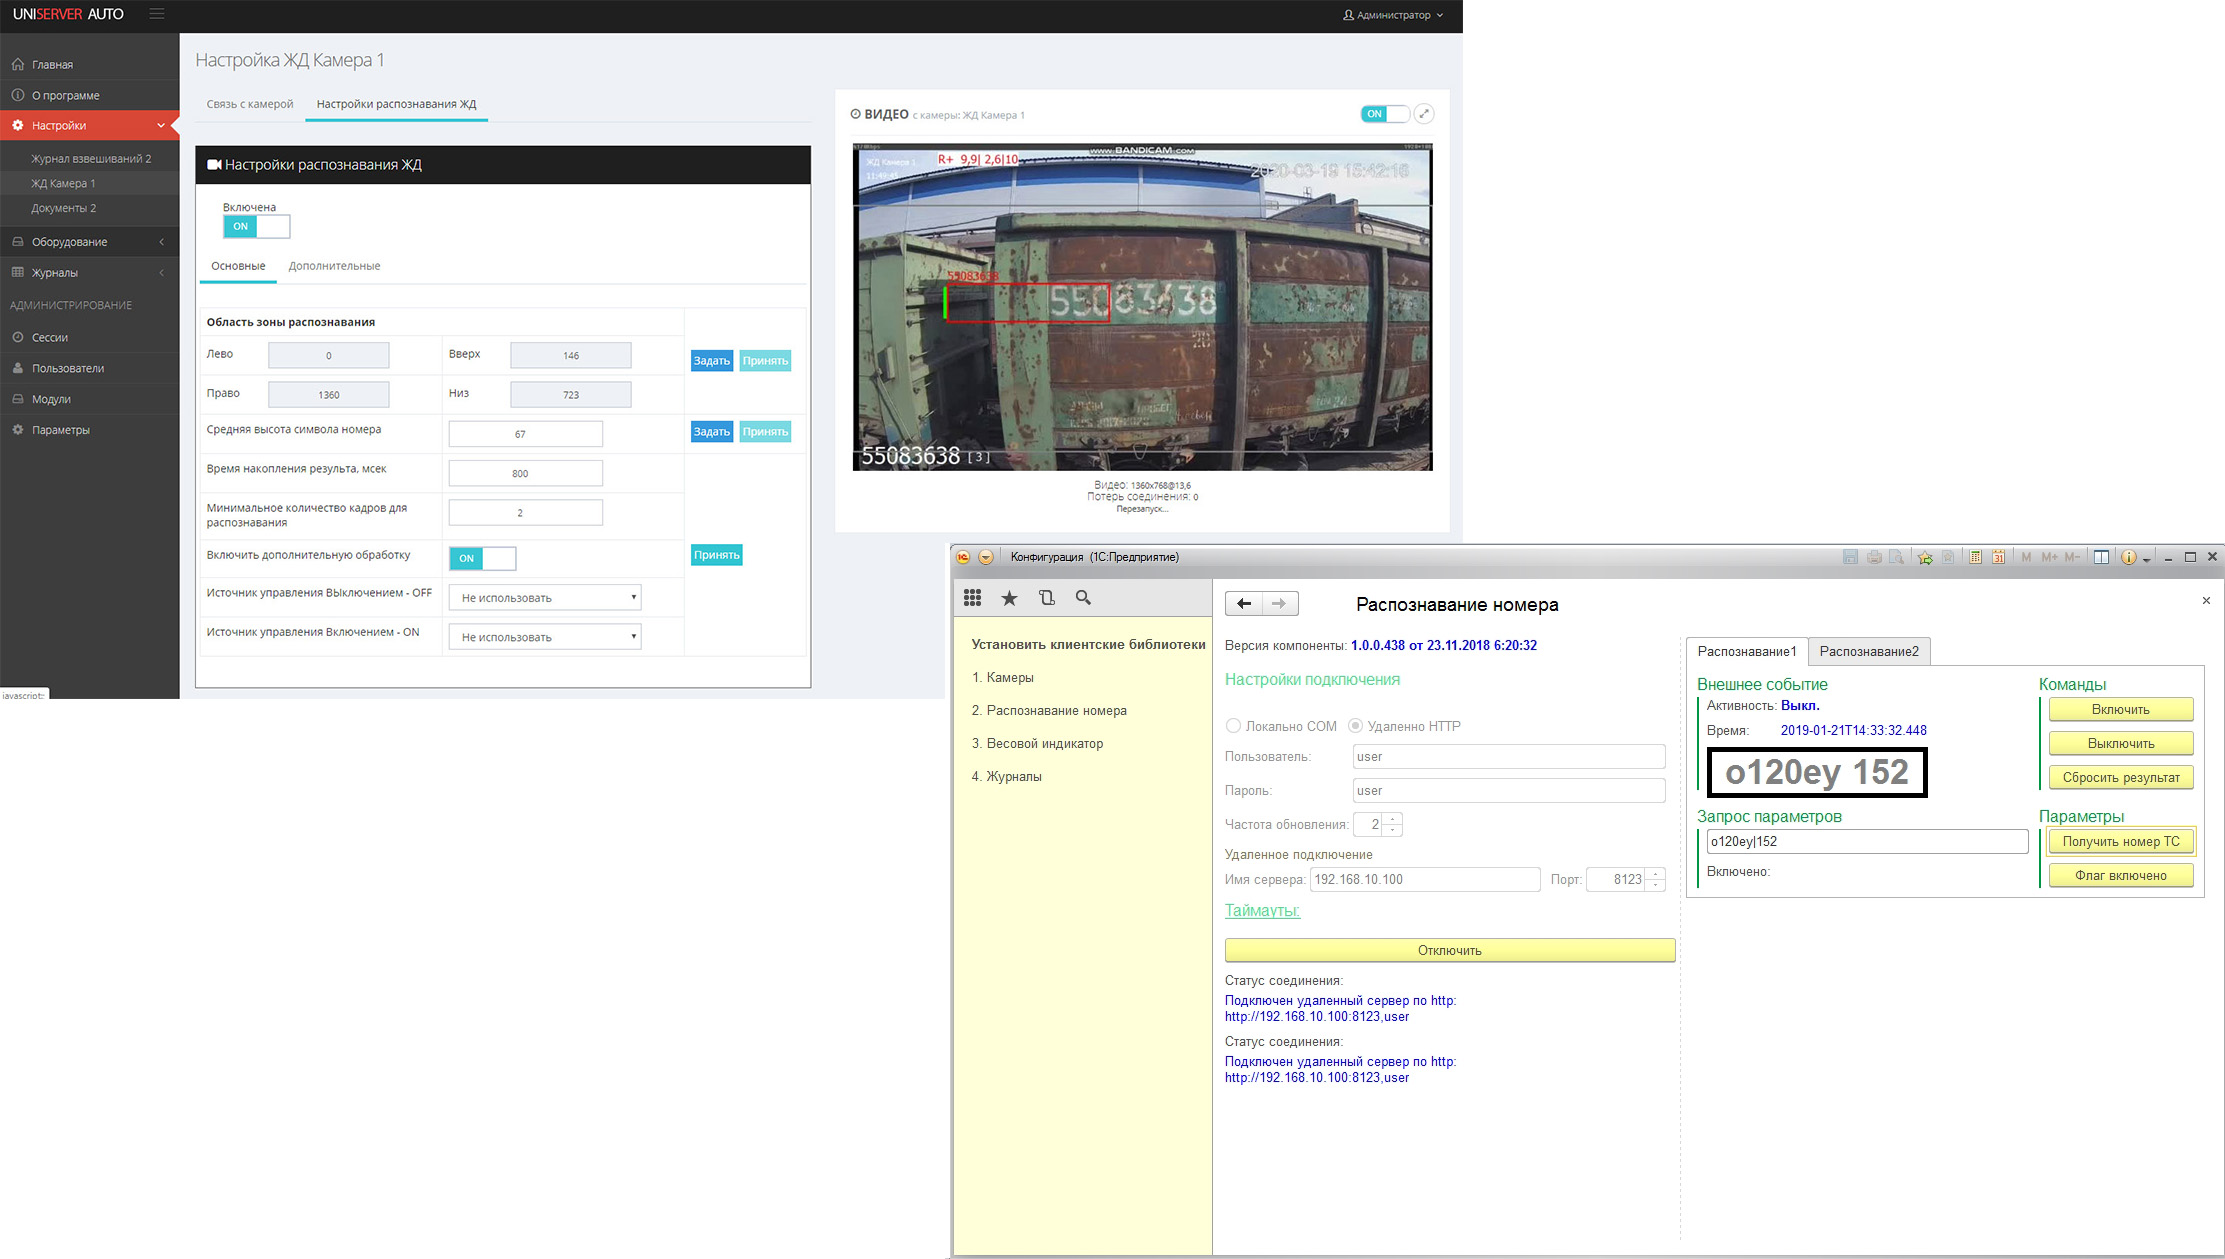Open 3. Весовой индикатор in 1C menu
The width and height of the screenshot is (2225, 1259).
pyautogui.click(x=1037, y=743)
